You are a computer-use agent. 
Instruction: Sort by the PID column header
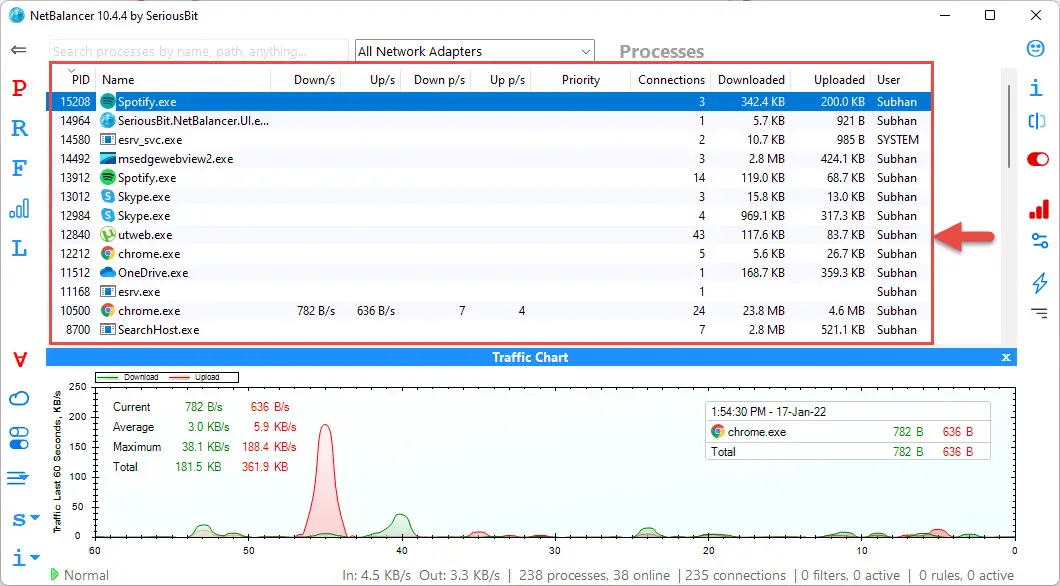click(x=72, y=80)
